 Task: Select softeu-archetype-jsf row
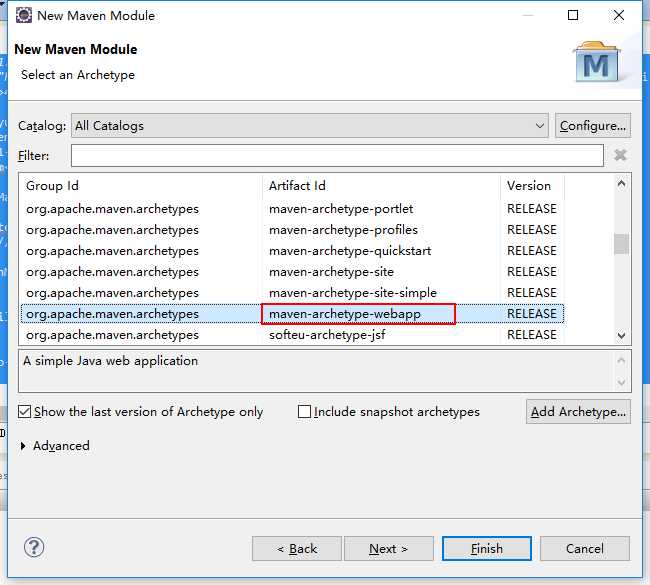(x=292, y=335)
